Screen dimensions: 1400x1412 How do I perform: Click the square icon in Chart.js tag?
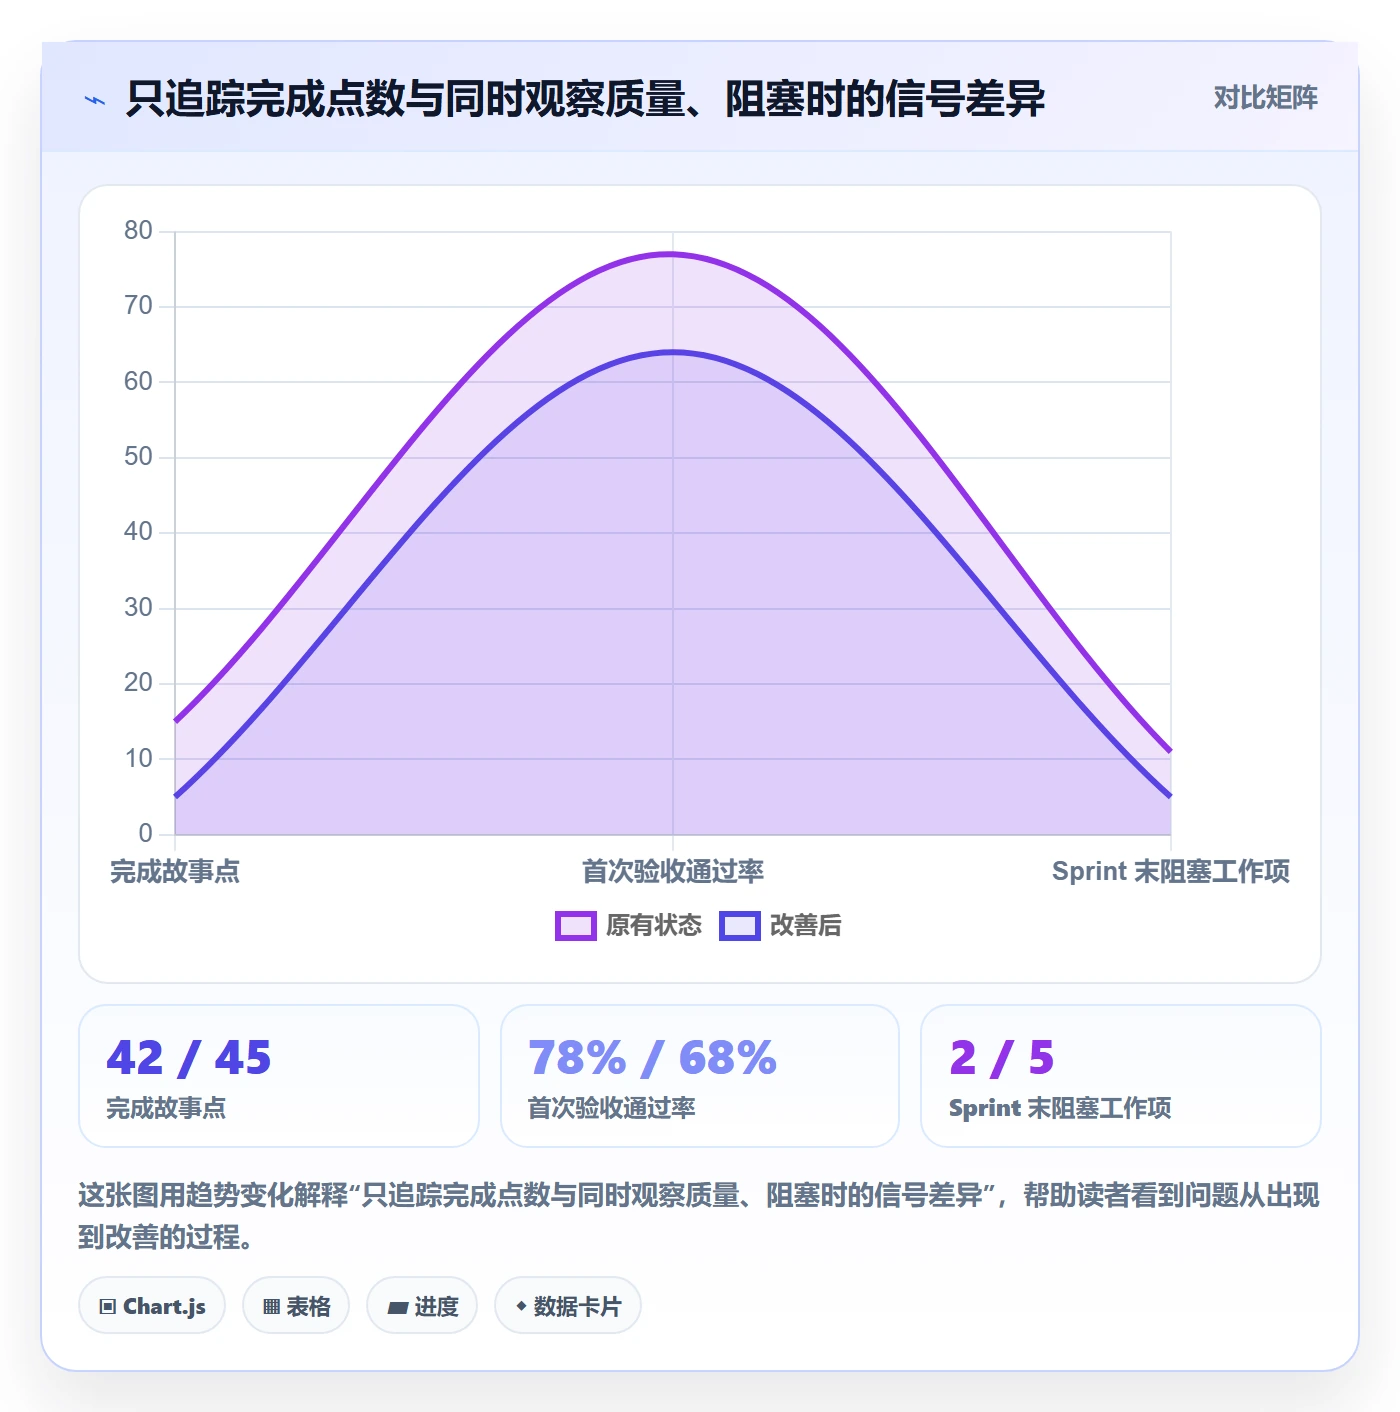108,1307
